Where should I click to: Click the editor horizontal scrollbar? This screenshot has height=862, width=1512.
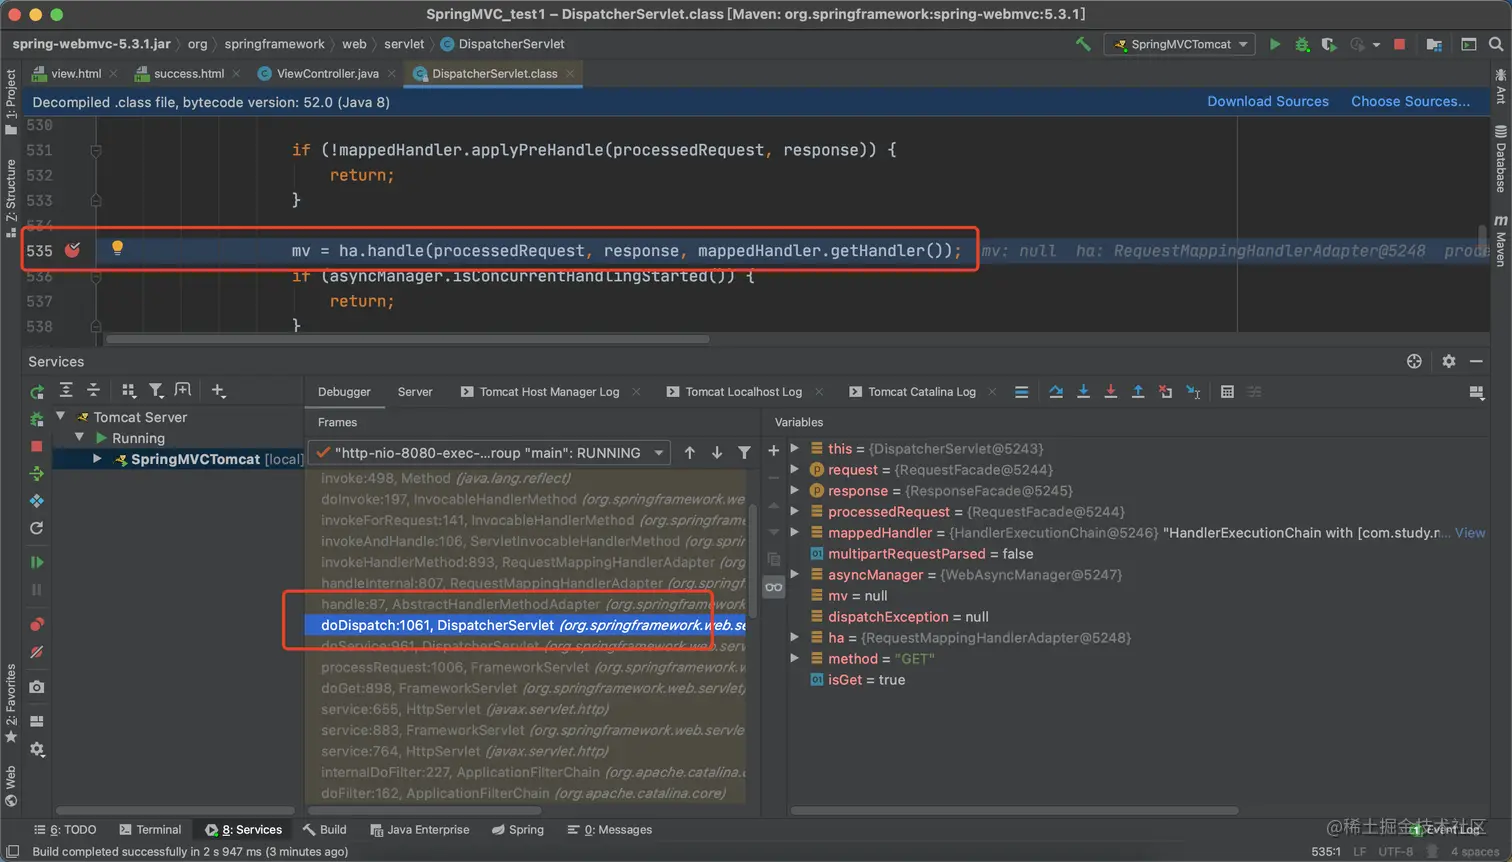[408, 339]
